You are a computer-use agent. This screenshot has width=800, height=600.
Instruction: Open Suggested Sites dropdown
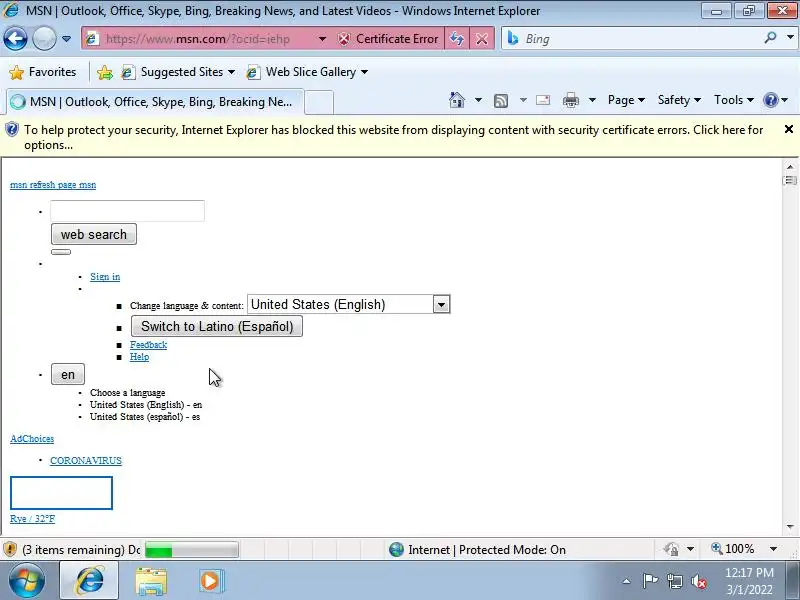[179, 72]
